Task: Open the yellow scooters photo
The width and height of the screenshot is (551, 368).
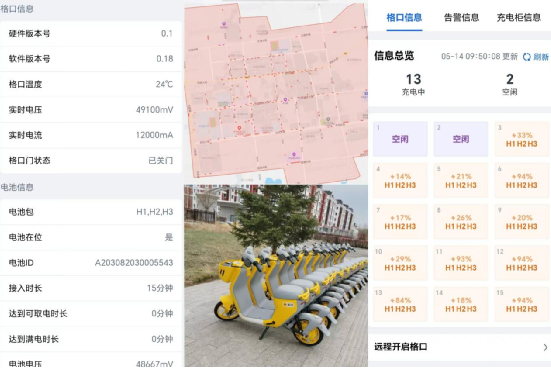Action: click(276, 276)
